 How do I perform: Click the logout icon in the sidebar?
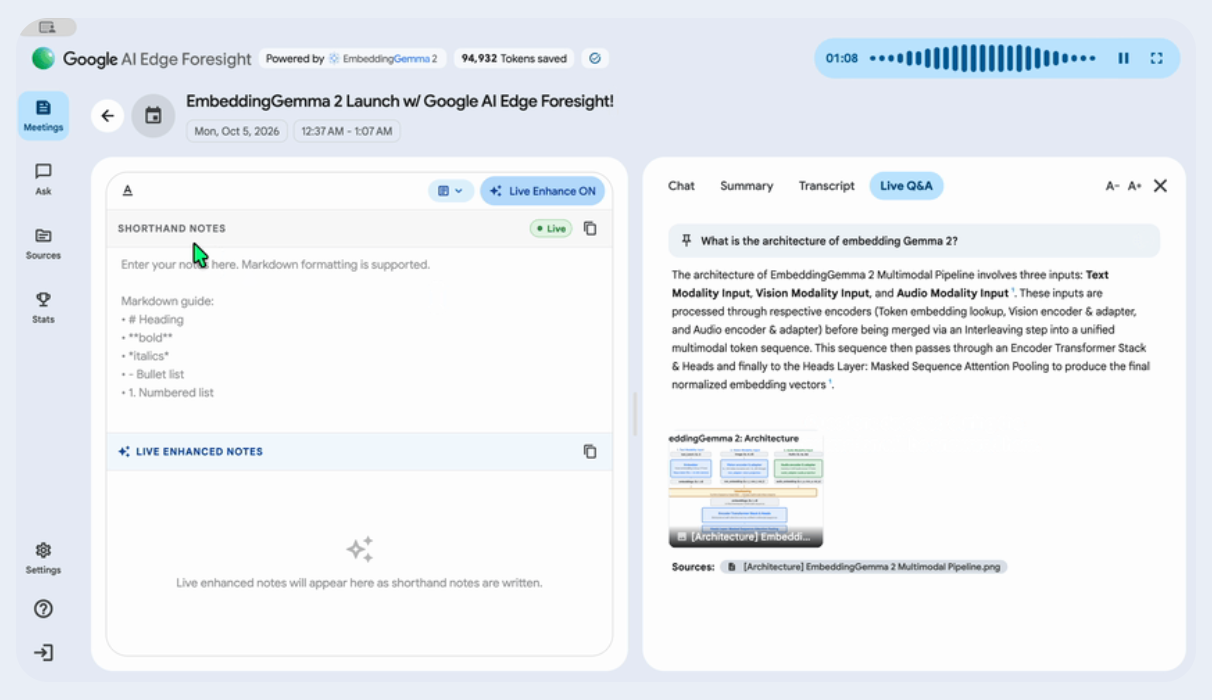(x=43, y=653)
